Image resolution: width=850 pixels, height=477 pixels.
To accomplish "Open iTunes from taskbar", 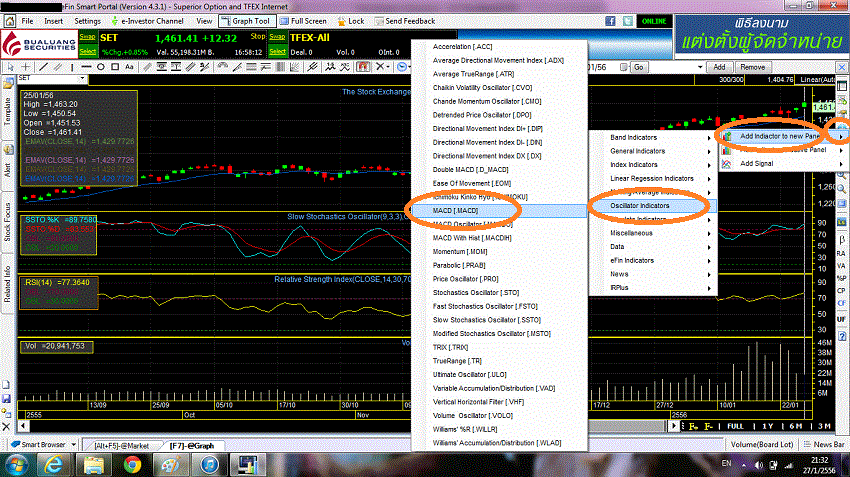I will (209, 465).
